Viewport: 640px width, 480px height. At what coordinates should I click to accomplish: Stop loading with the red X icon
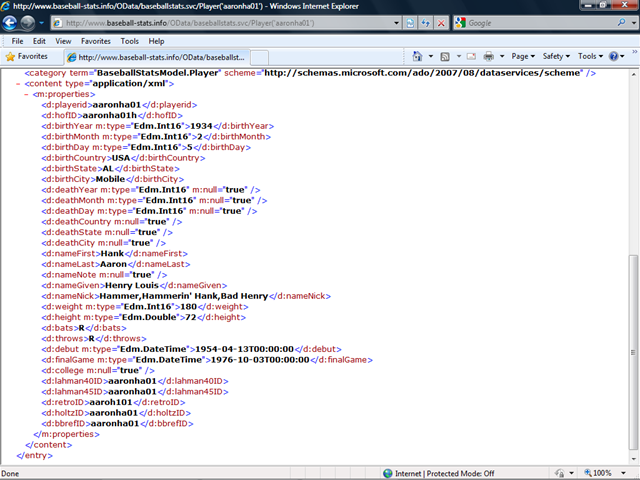pos(441,23)
